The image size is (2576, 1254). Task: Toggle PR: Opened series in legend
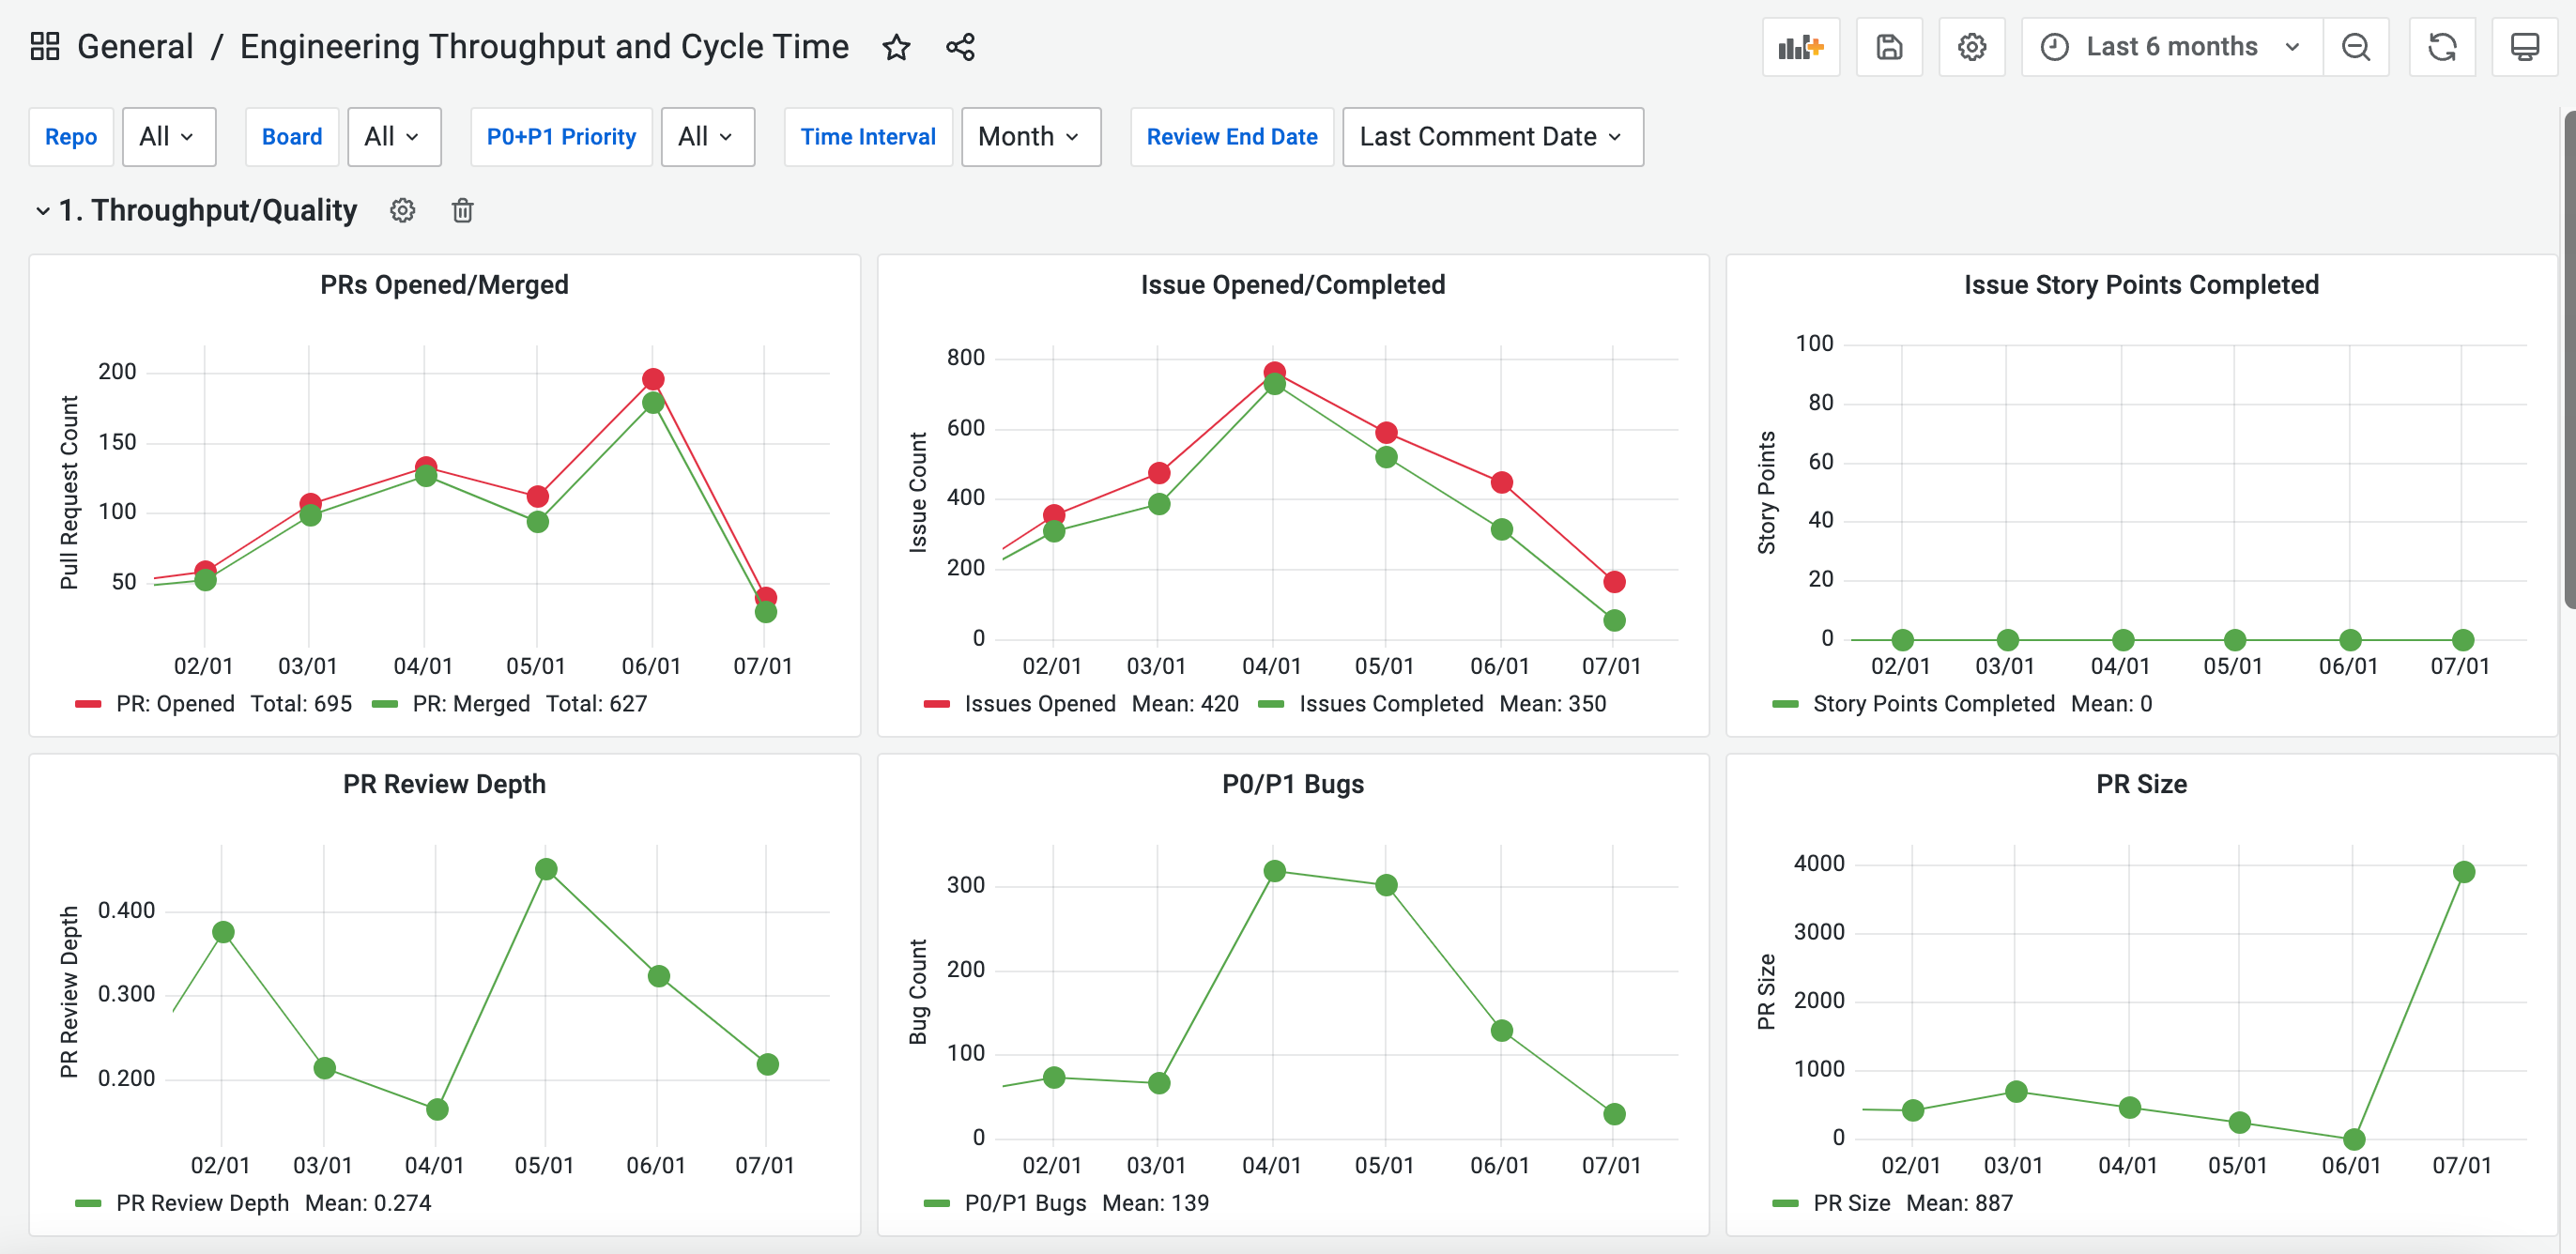pyautogui.click(x=175, y=703)
